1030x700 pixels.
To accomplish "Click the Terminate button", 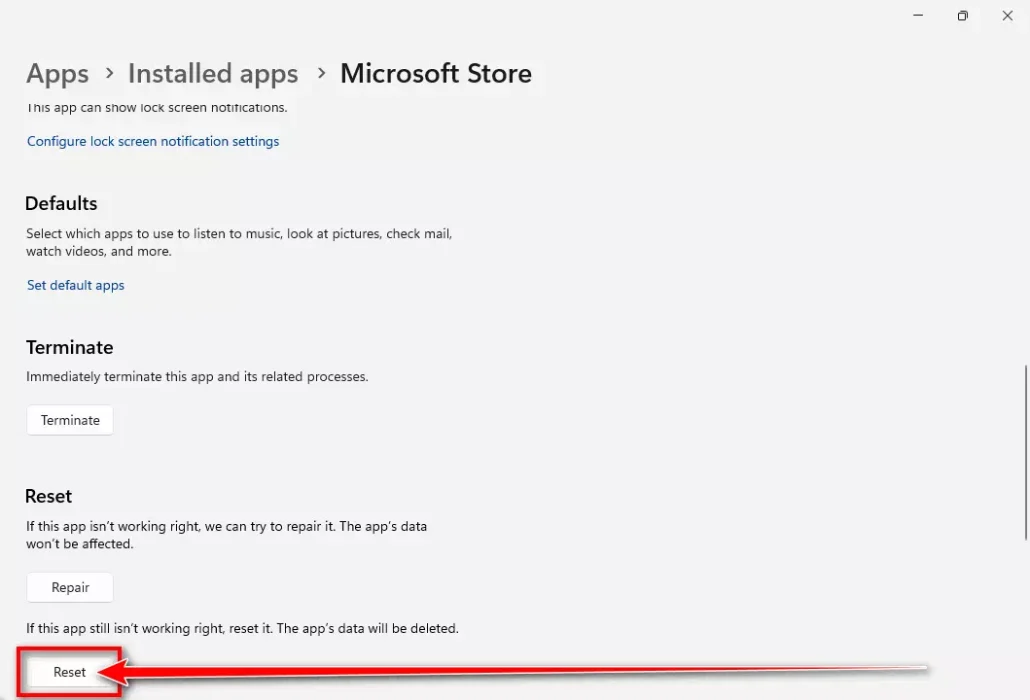I will pyautogui.click(x=70, y=420).
